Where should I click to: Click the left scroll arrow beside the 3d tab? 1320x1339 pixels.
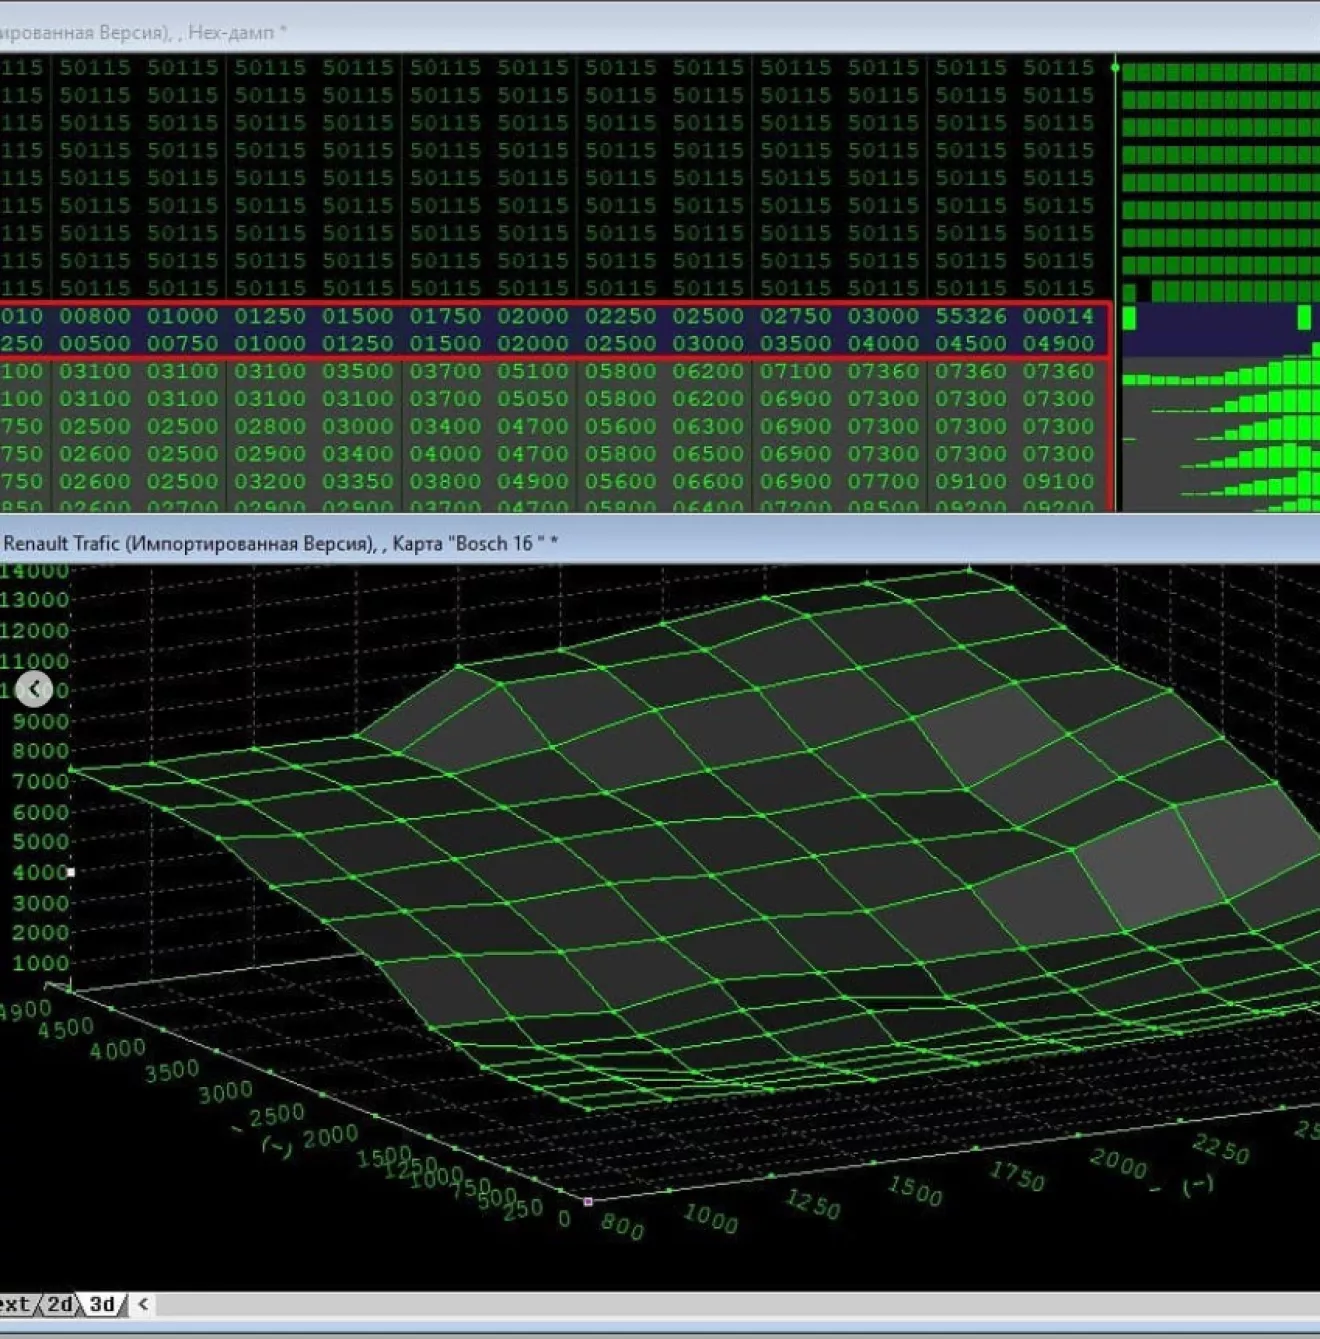(x=143, y=1304)
